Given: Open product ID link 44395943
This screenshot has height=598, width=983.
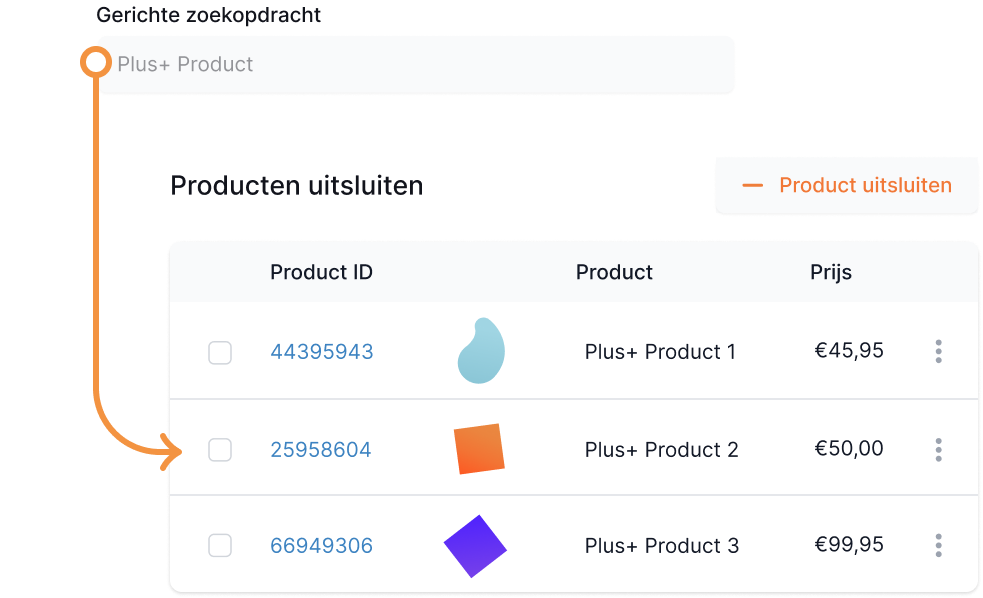Looking at the screenshot, I should click(x=321, y=352).
